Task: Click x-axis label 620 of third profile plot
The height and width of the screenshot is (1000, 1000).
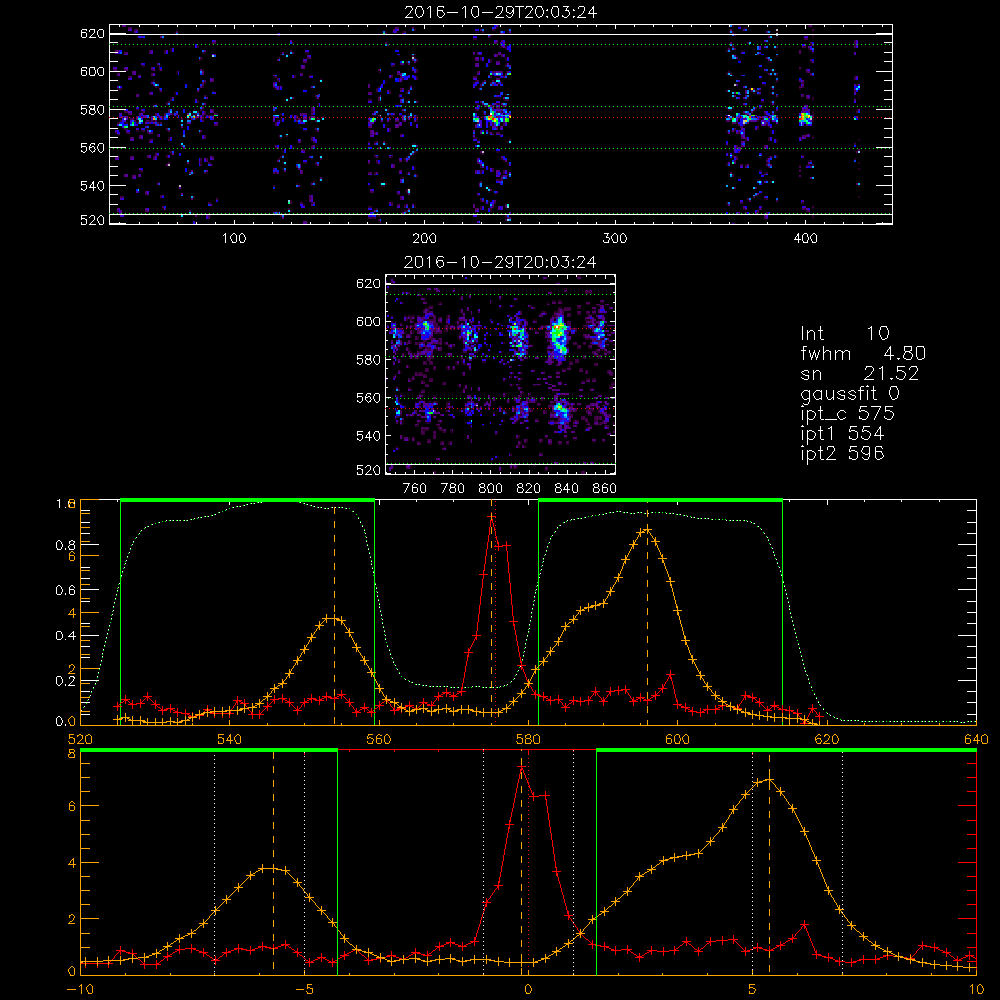Action: click(x=827, y=739)
